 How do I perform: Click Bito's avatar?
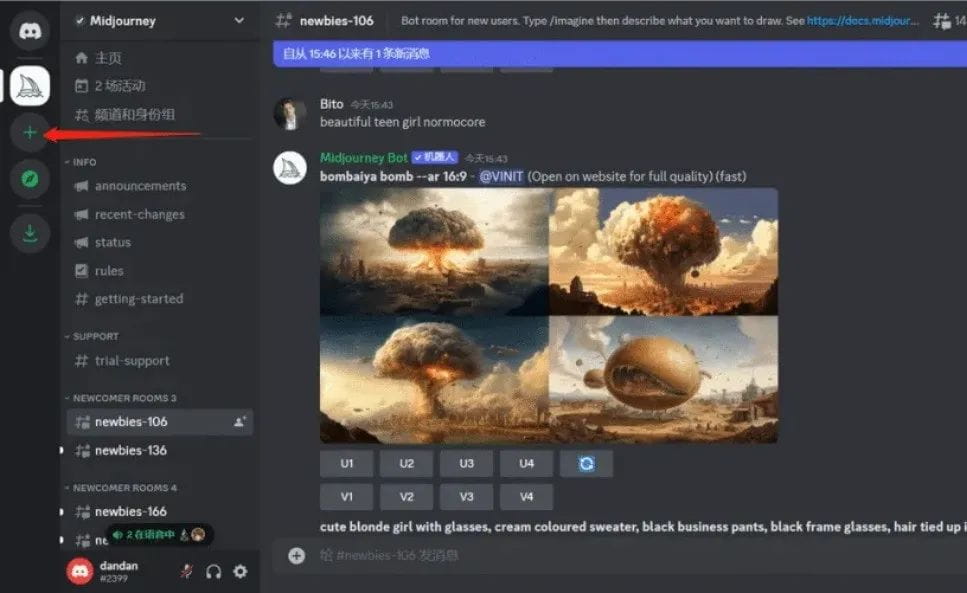tap(290, 113)
